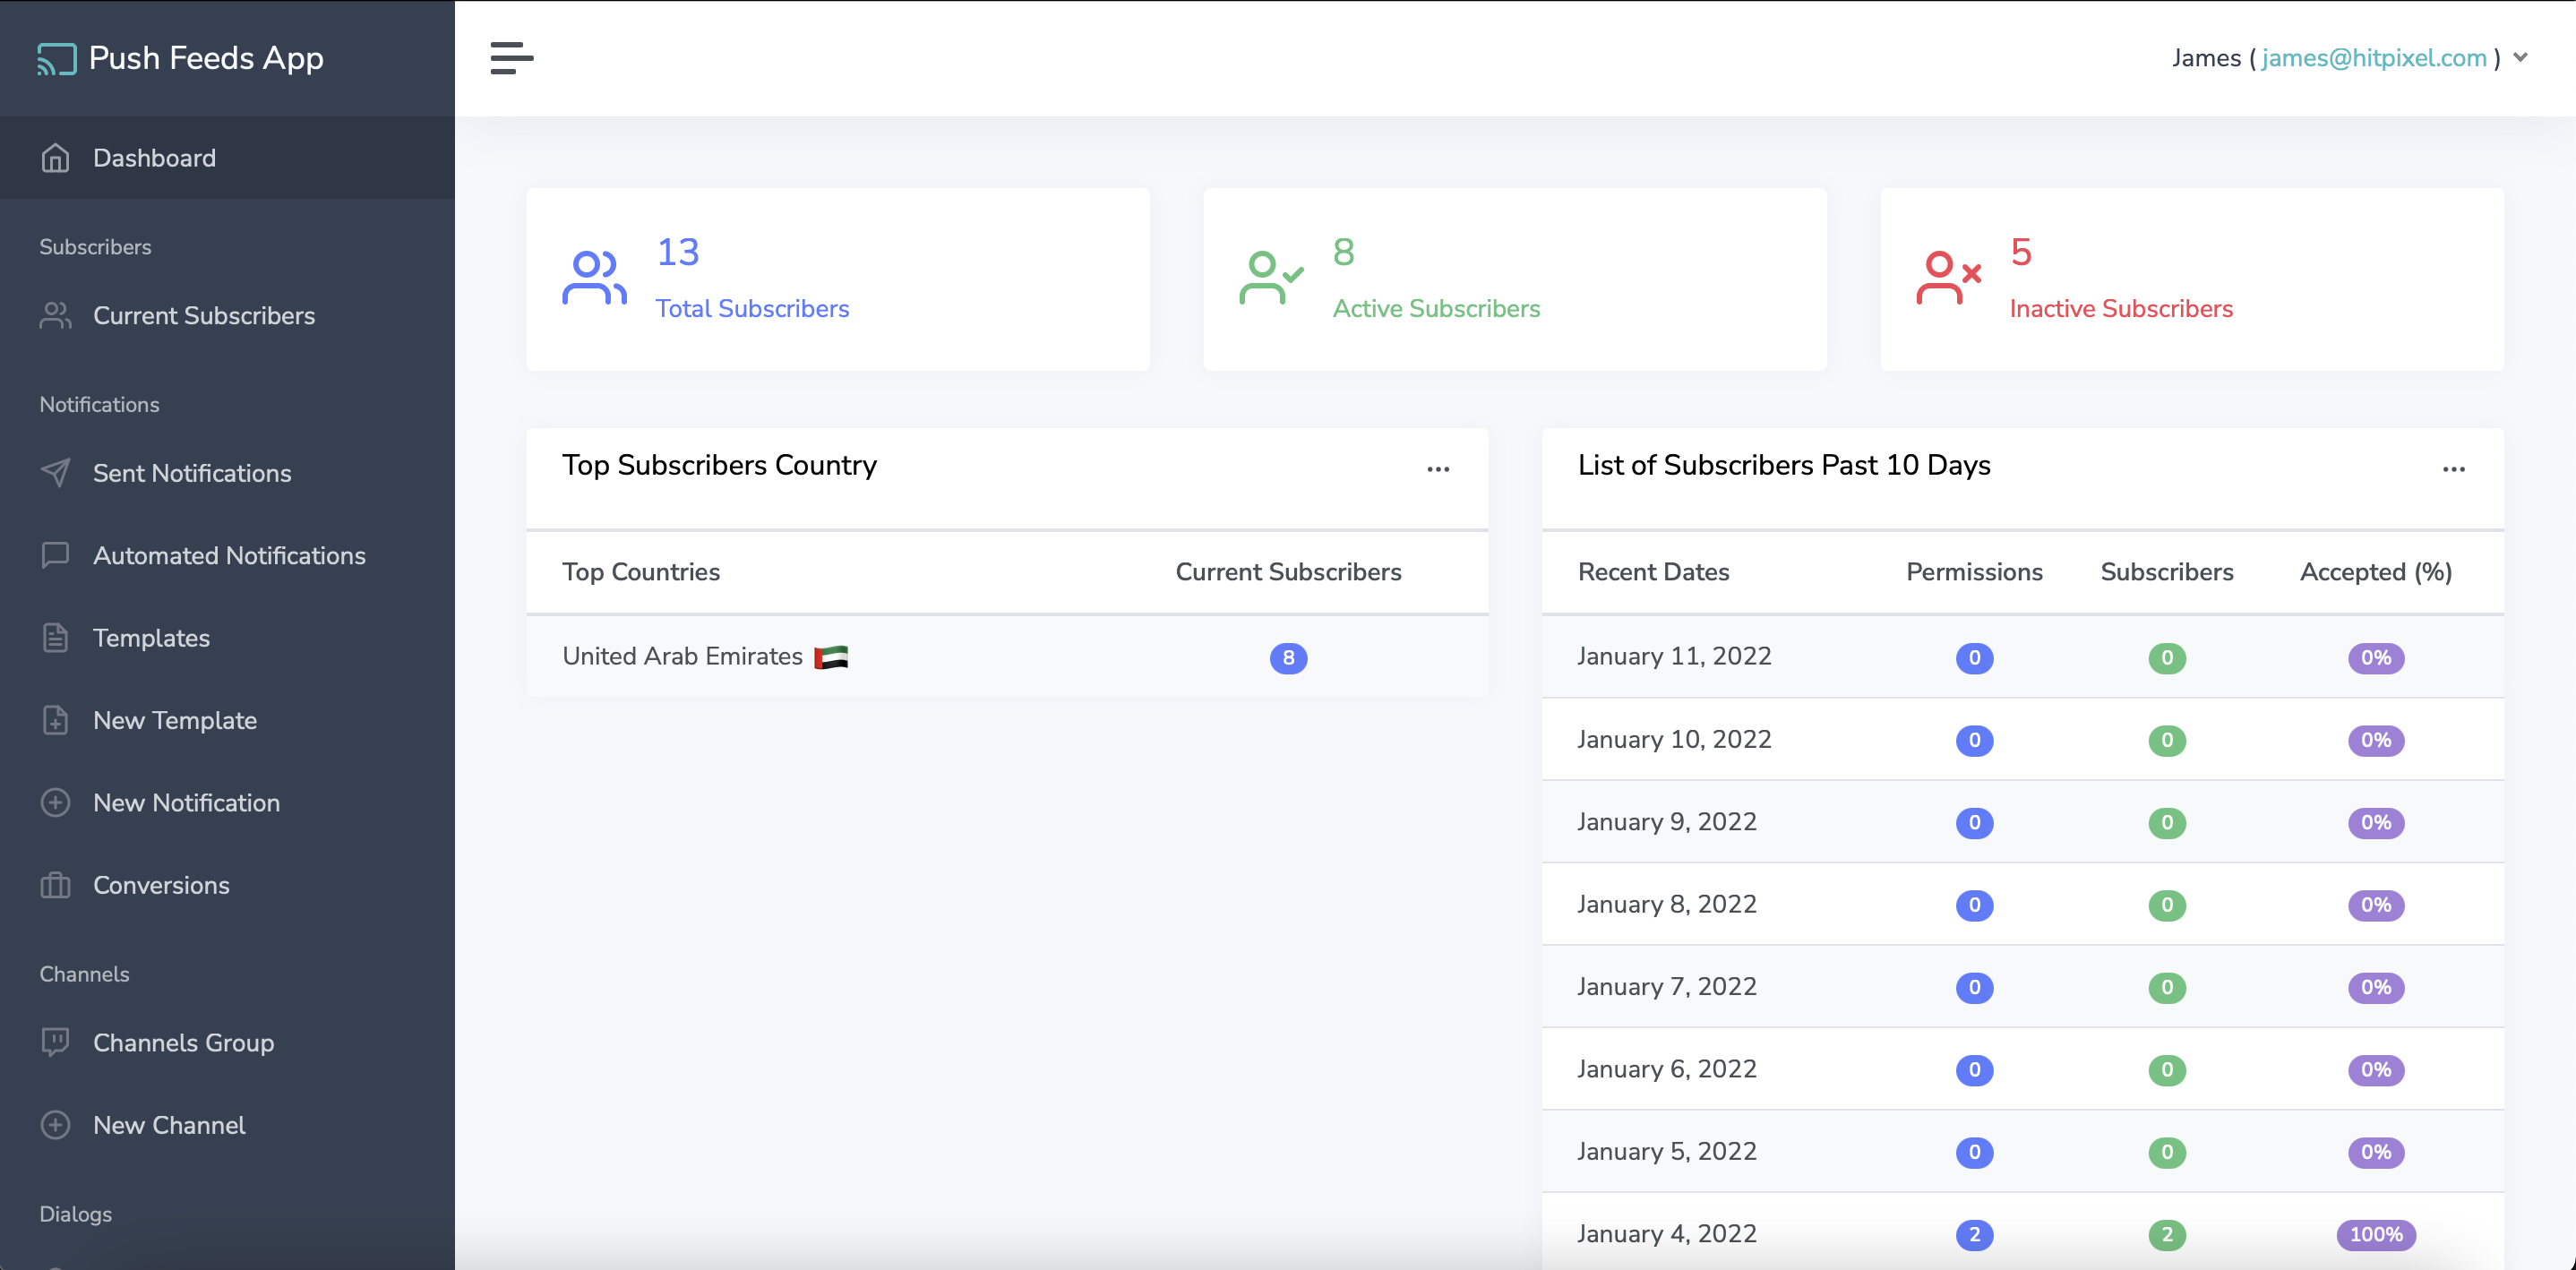
Task: Click the Push Feeds App cast logo icon
Action: coord(56,59)
